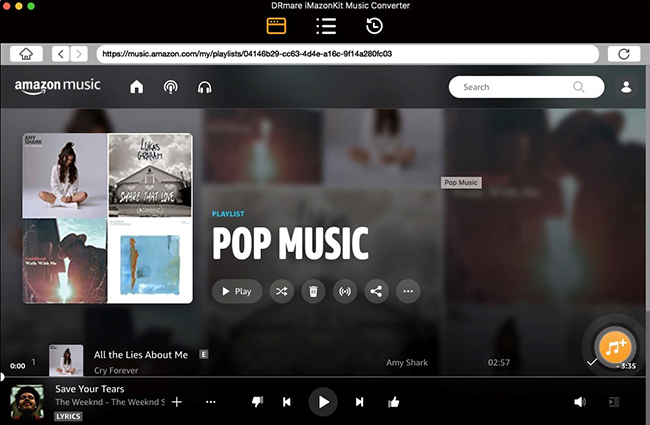This screenshot has height=425, width=650.
Task: Click the LYRICS badge in the player
Action: point(68,416)
